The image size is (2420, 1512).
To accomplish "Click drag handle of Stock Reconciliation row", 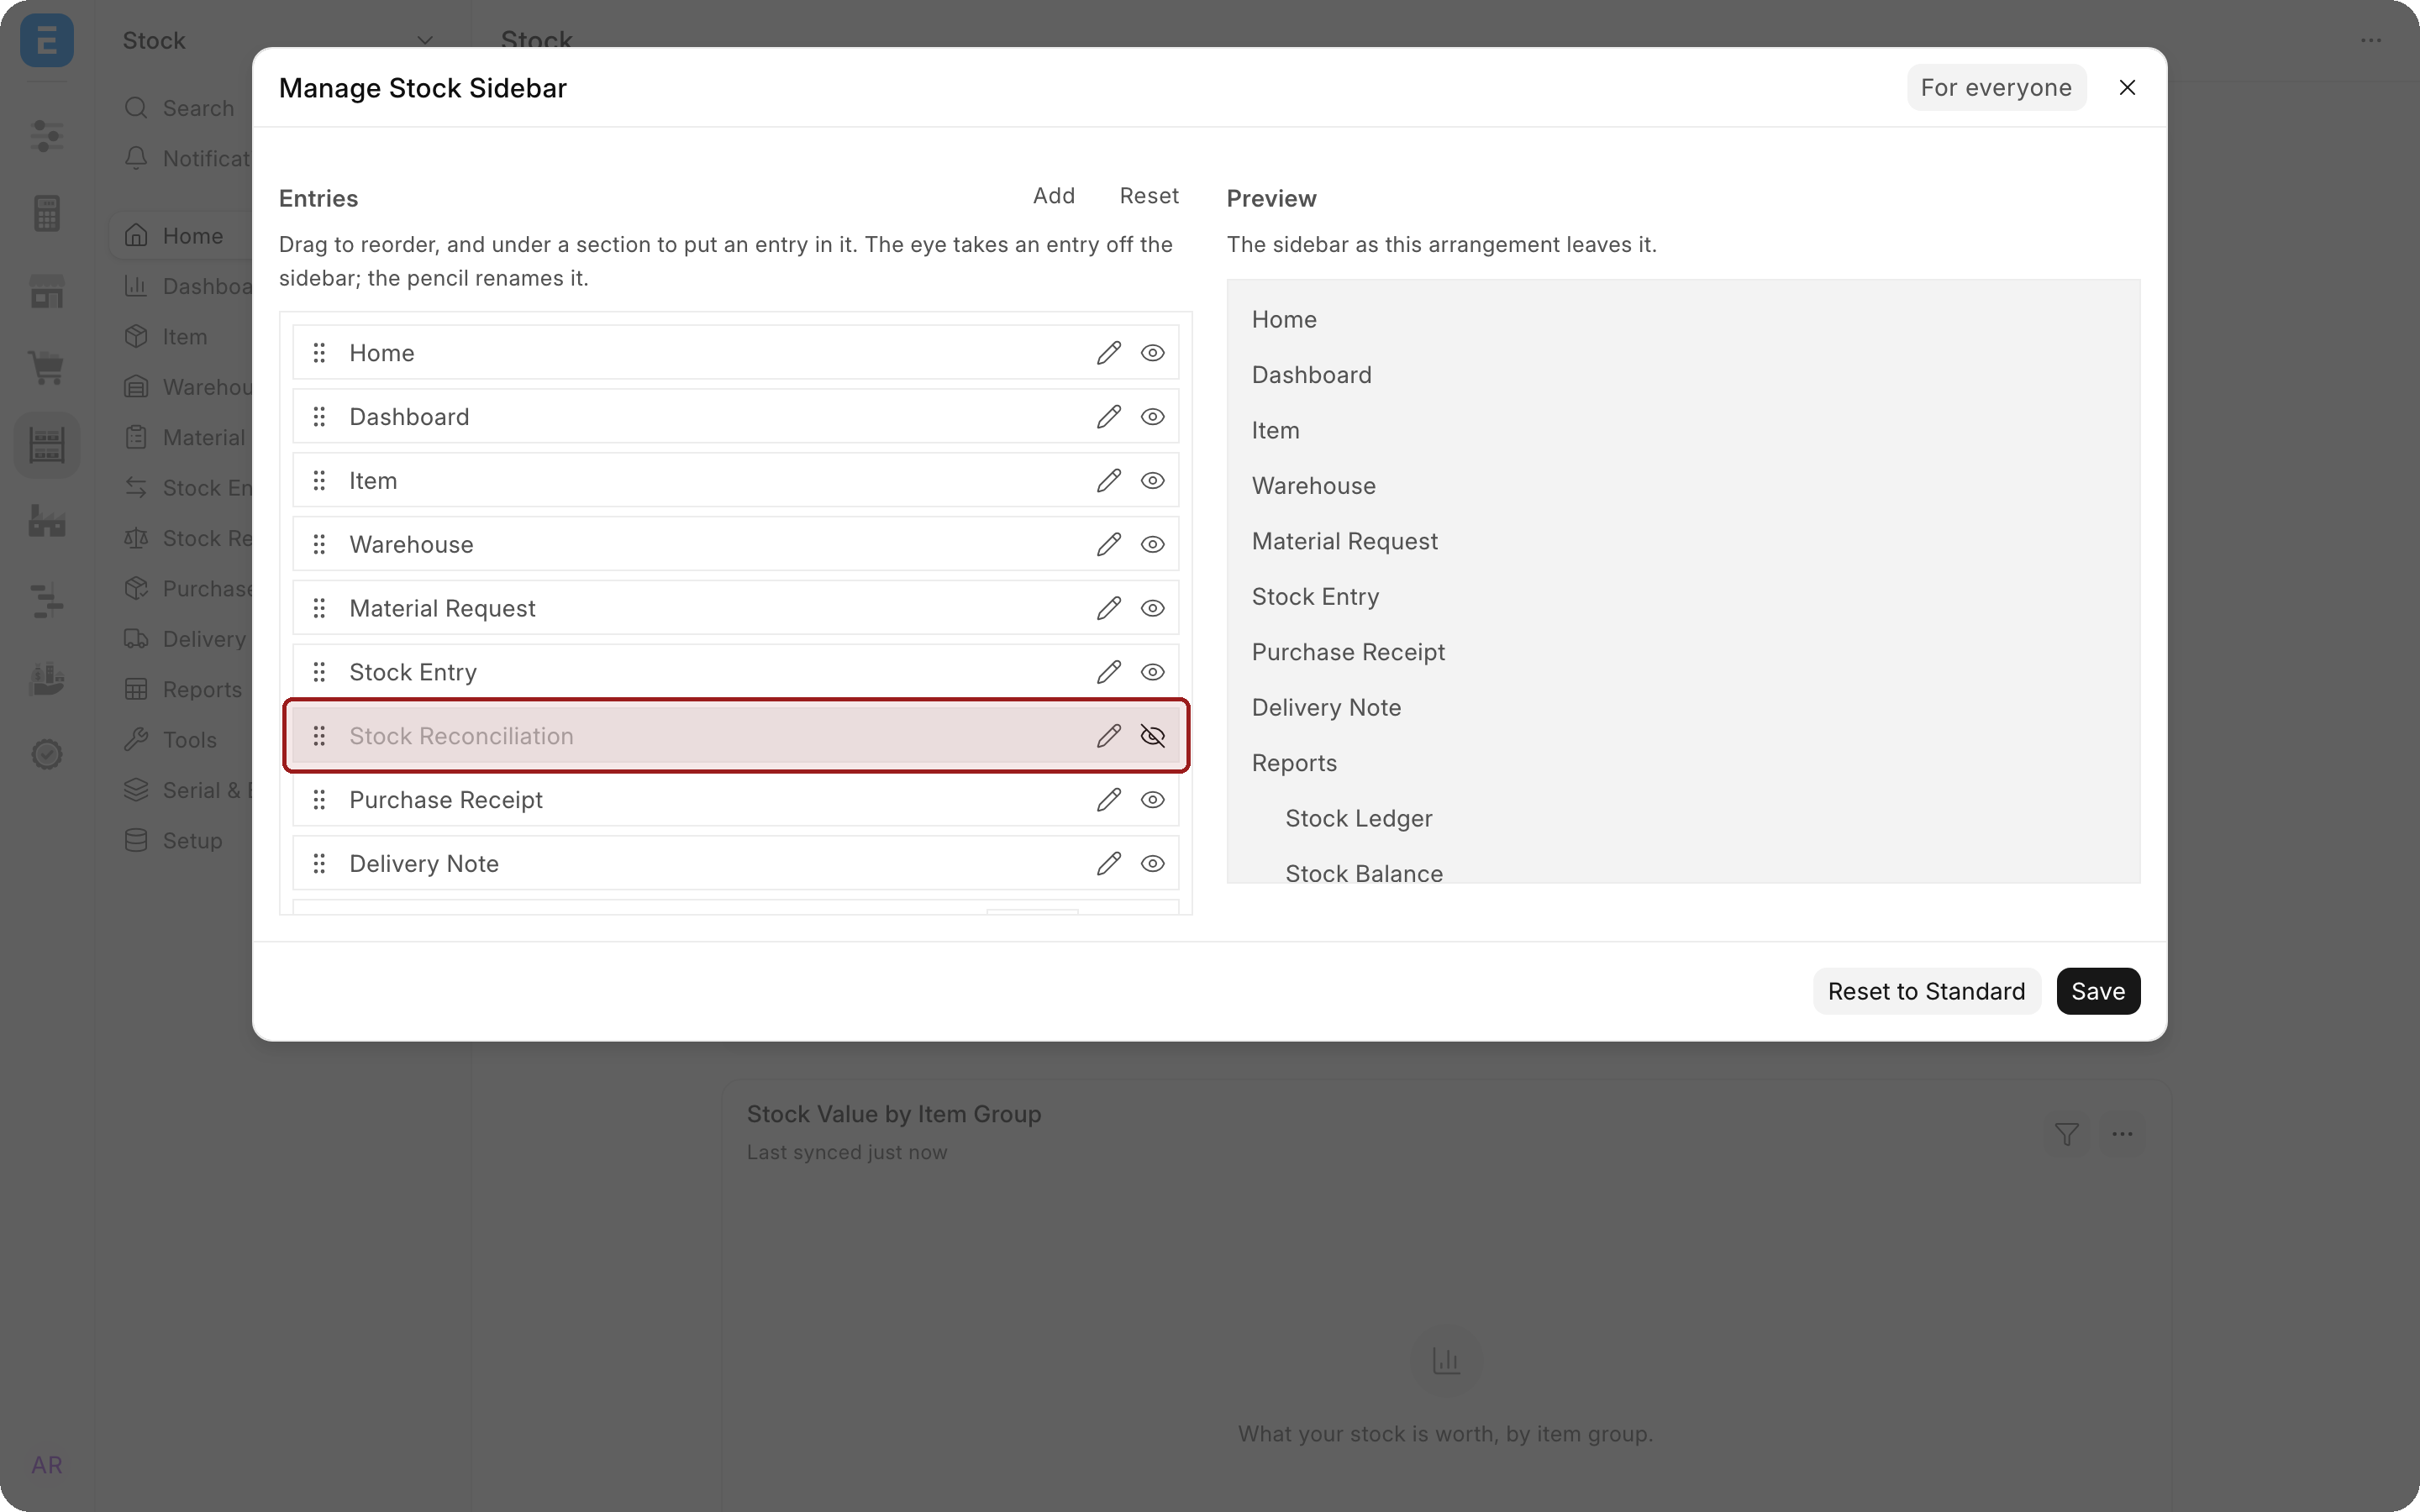I will point(319,736).
